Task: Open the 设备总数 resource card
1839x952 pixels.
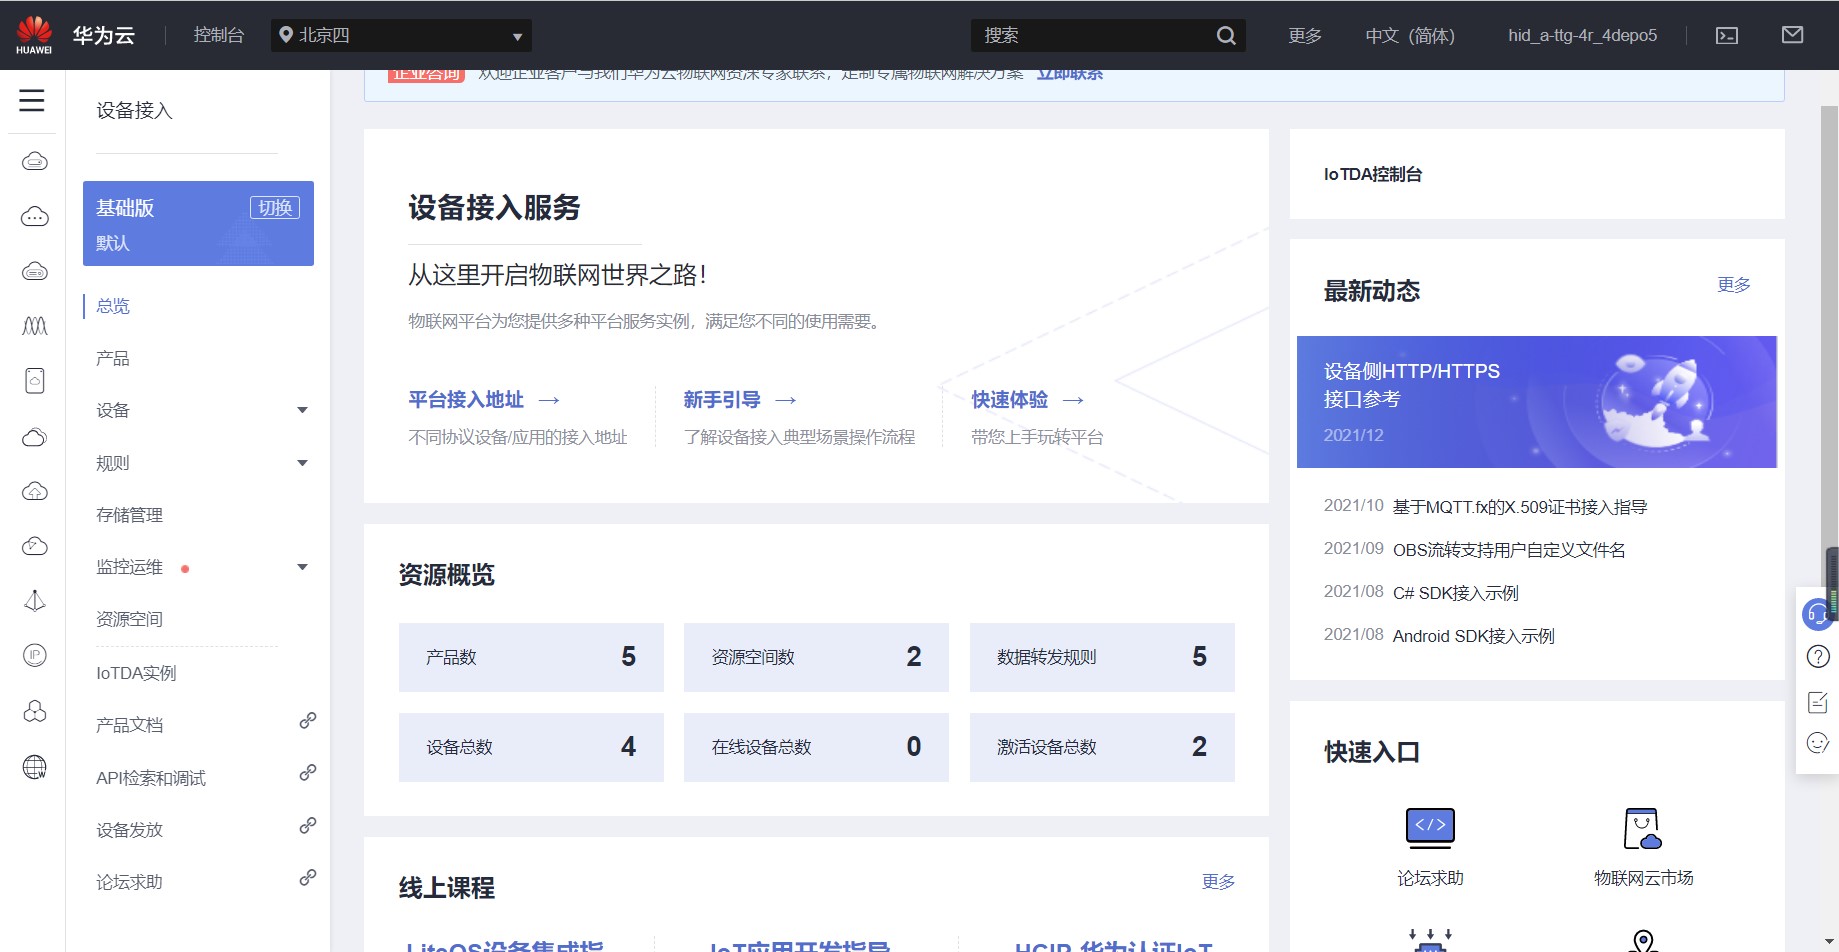Action: (531, 747)
